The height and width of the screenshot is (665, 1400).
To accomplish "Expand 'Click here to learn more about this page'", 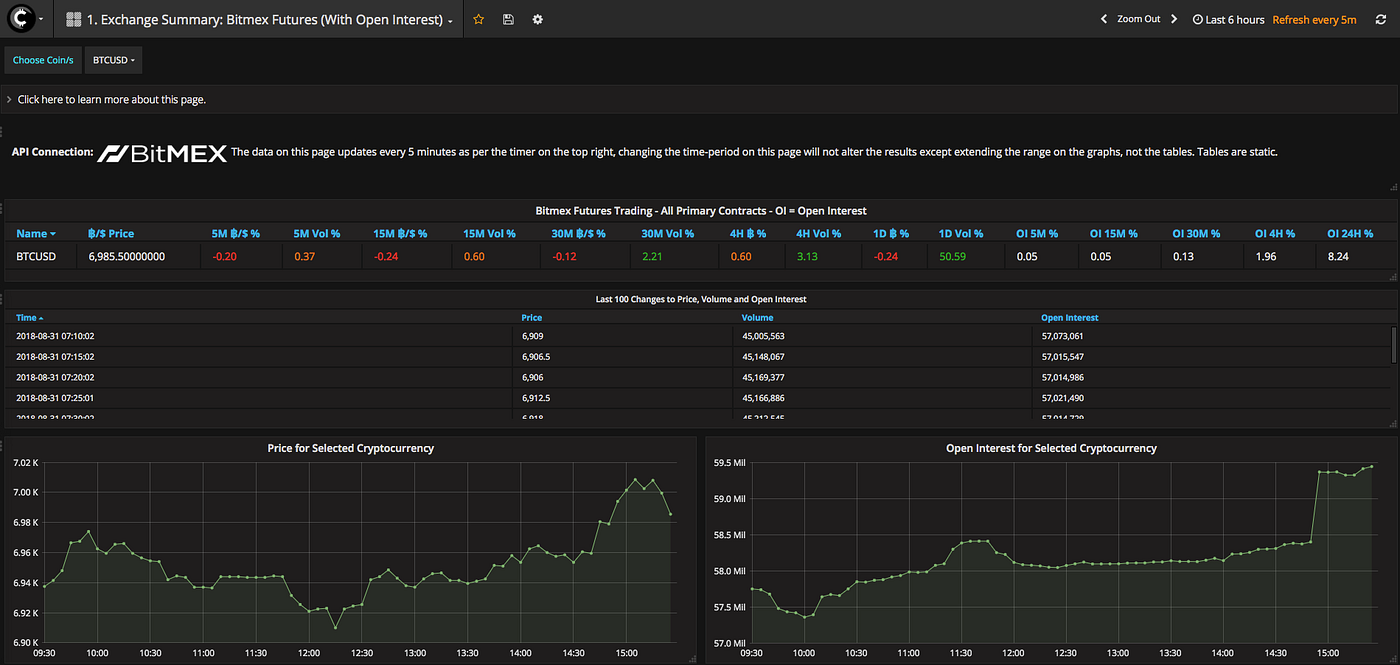I will tap(112, 99).
